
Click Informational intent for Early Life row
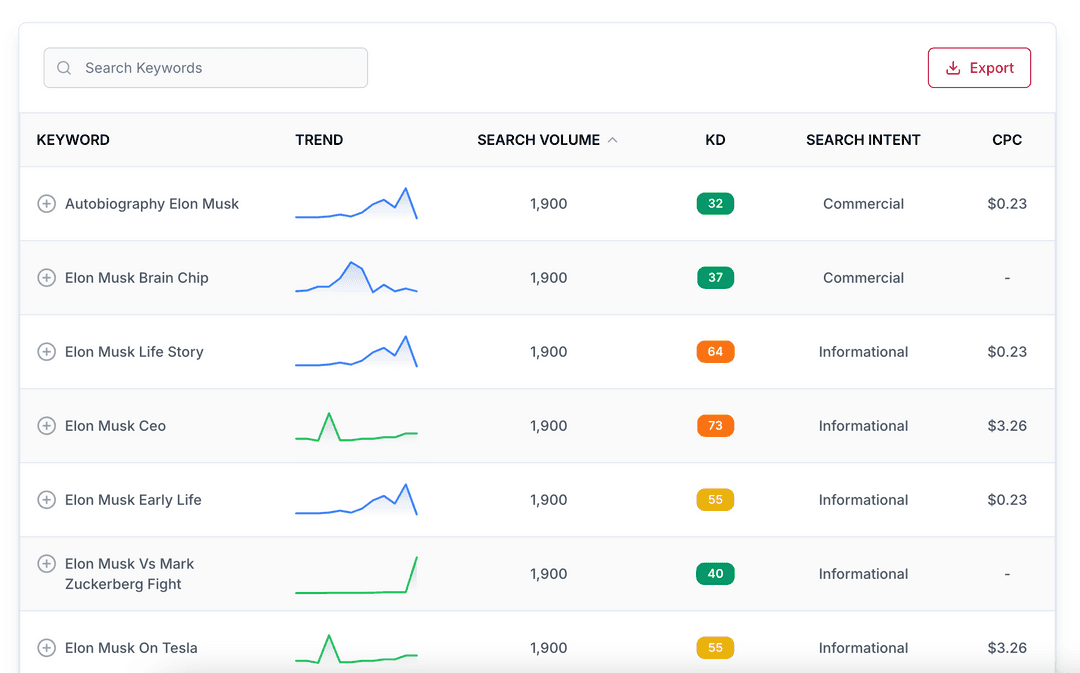[863, 500]
